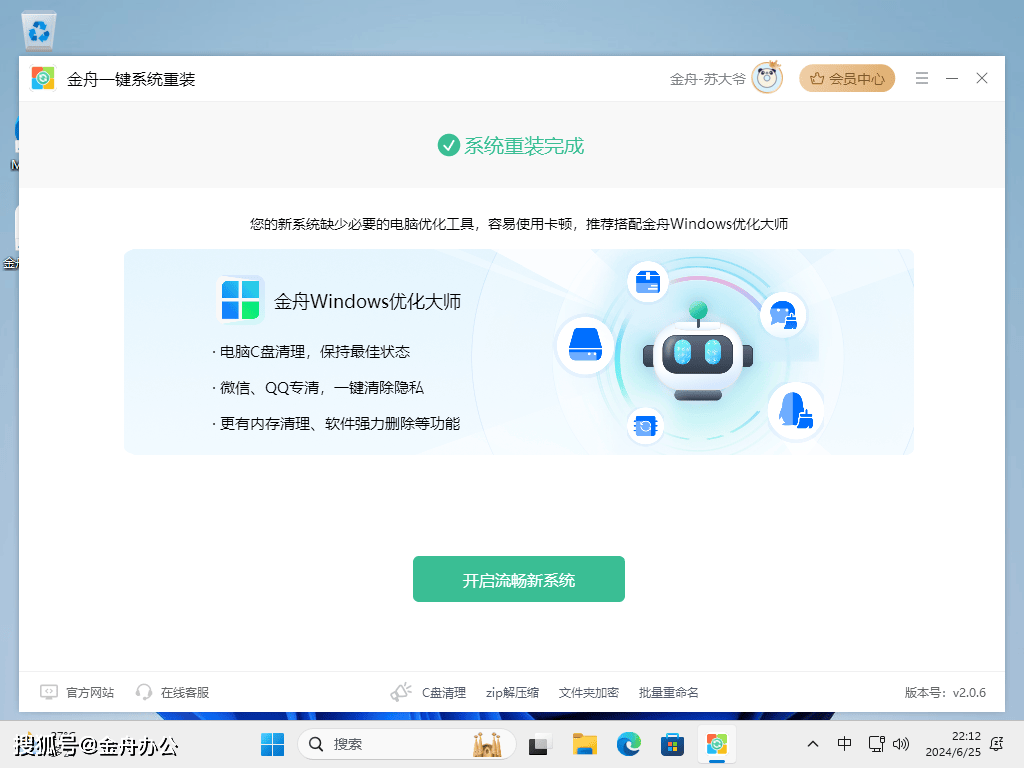This screenshot has width=1024, height=768.
Task: Click the 金舟Windows优化大师 logo icon
Action: click(240, 300)
